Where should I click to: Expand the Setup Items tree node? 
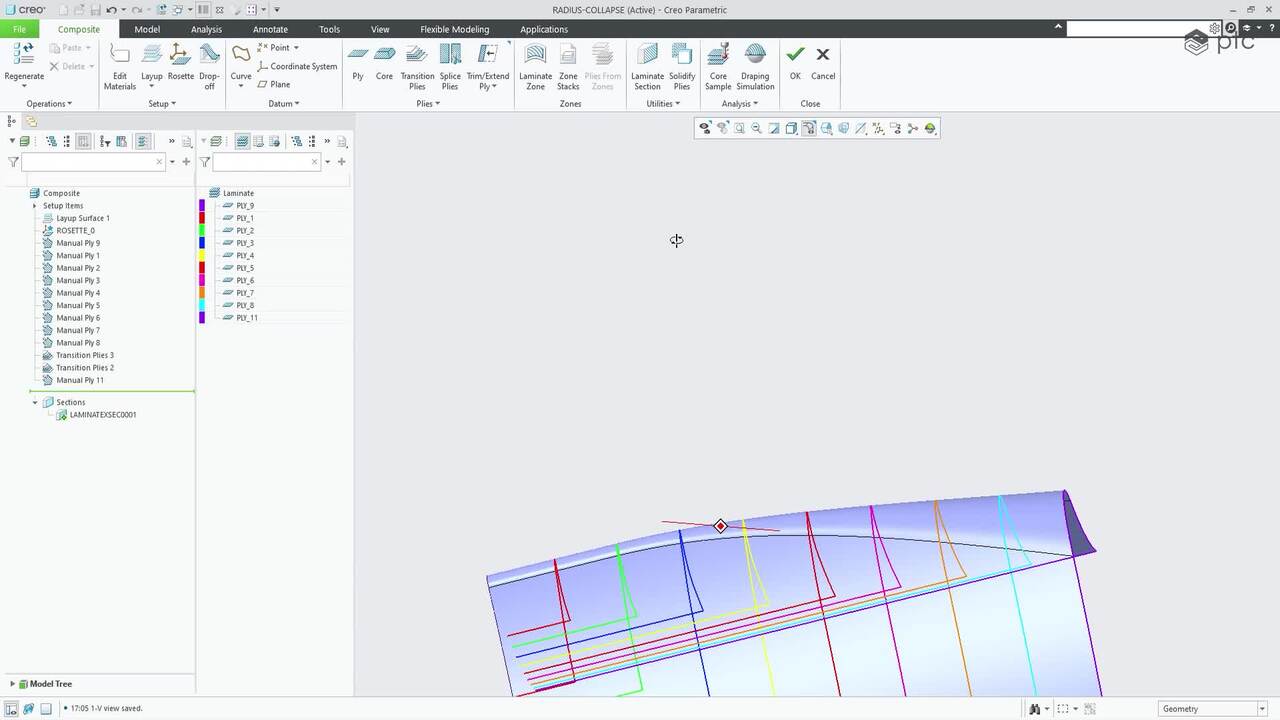35,206
